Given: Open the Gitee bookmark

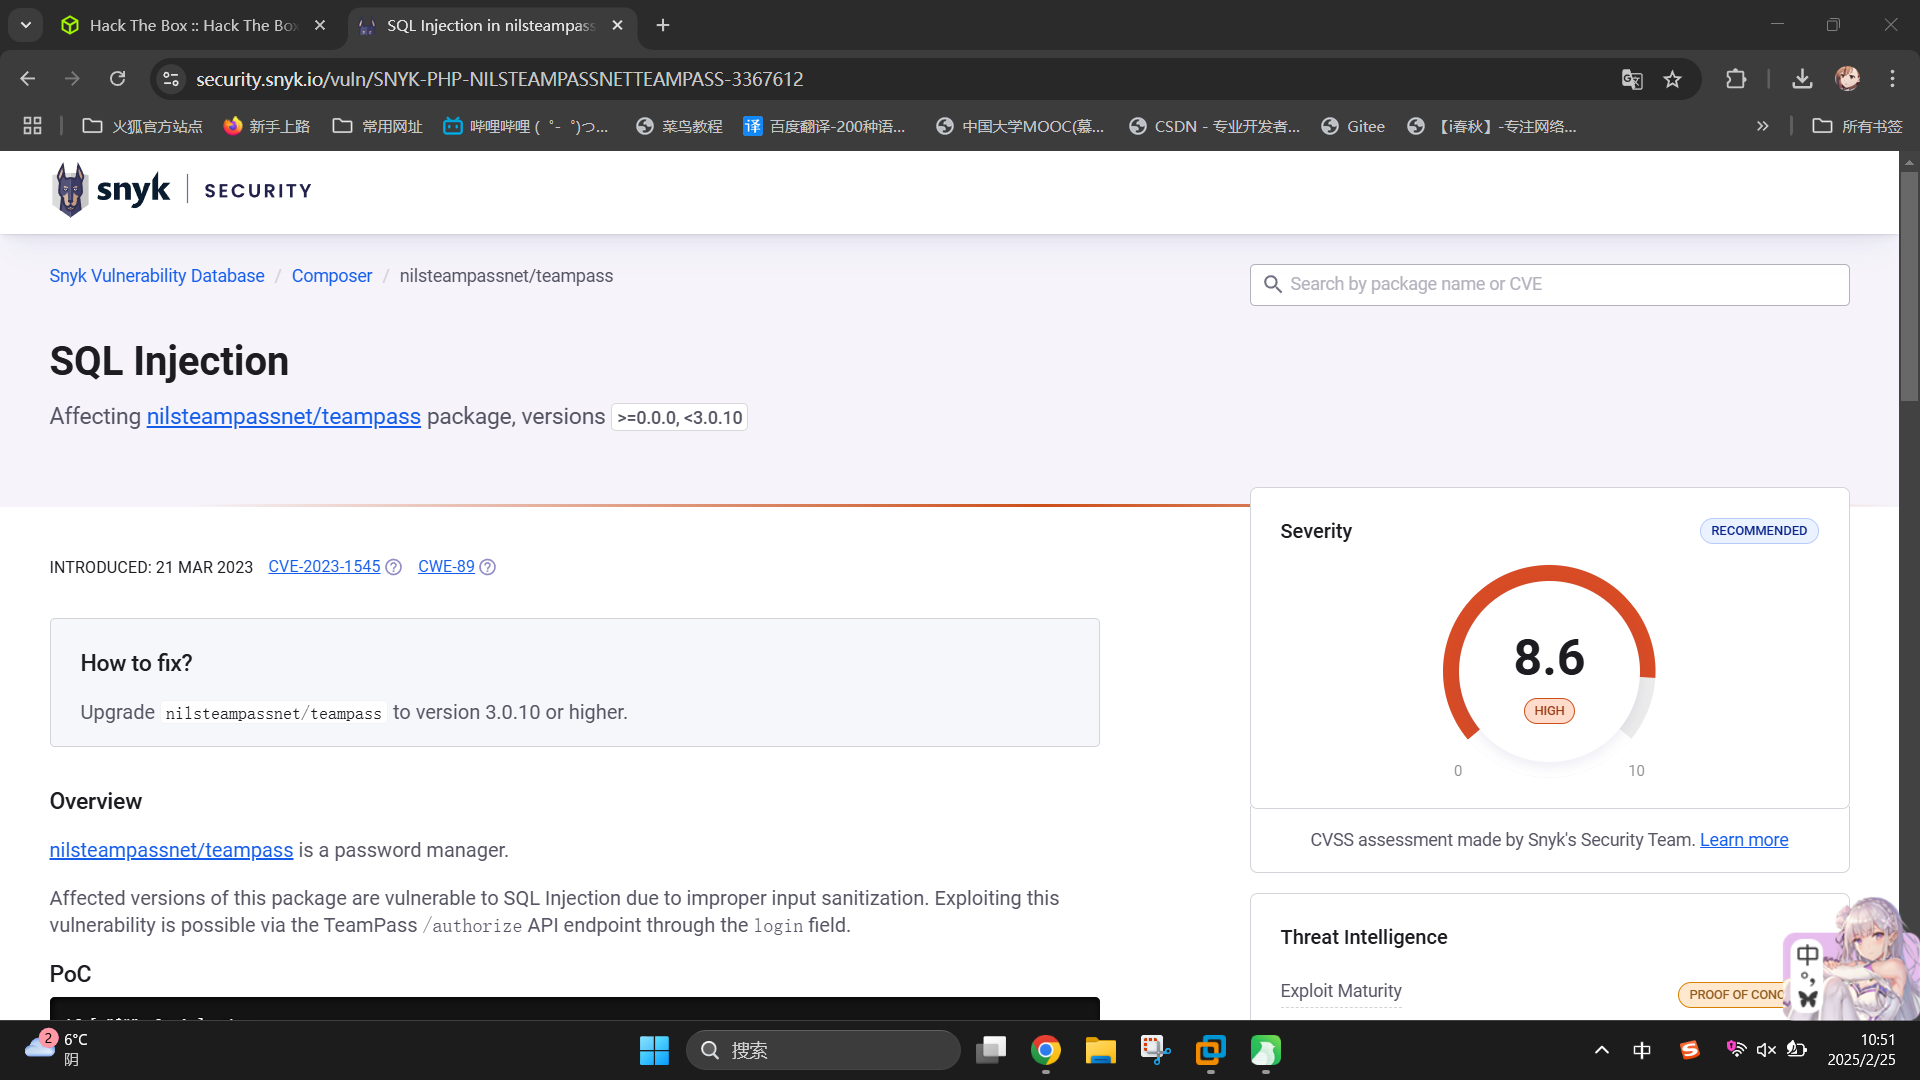Looking at the screenshot, I should [x=1353, y=126].
